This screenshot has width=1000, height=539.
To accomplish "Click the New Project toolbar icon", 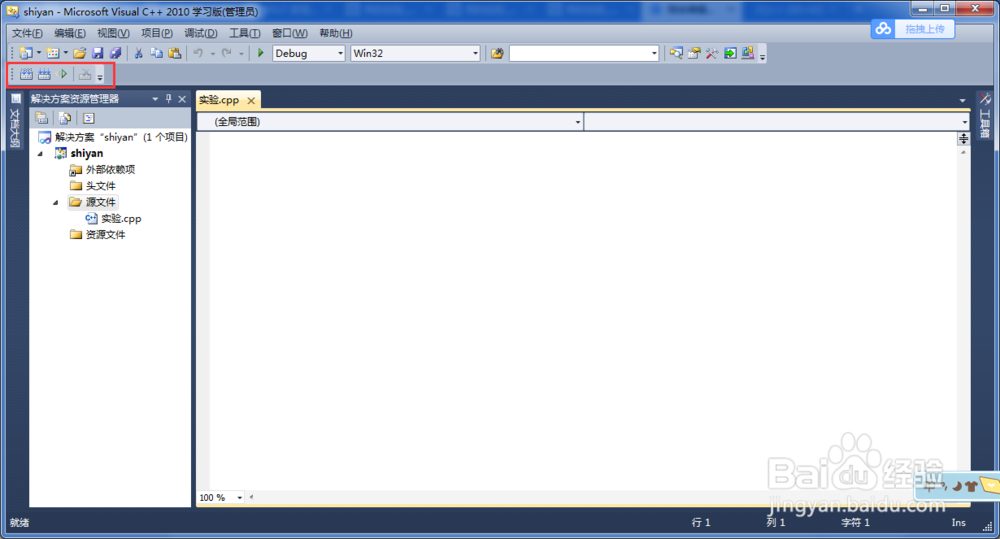I will point(26,53).
